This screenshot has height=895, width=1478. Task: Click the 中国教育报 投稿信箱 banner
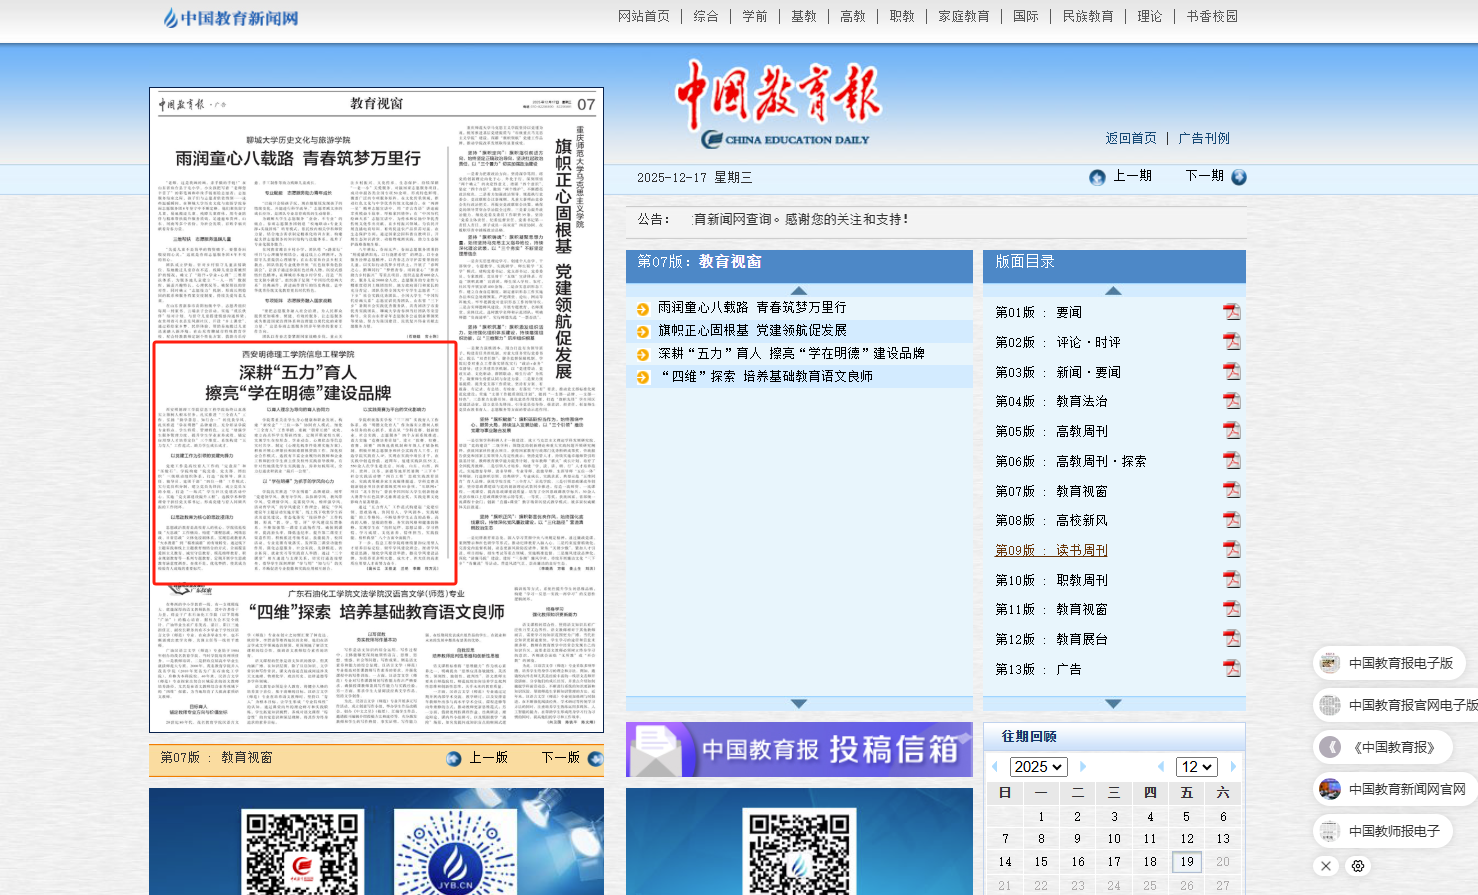tap(799, 750)
